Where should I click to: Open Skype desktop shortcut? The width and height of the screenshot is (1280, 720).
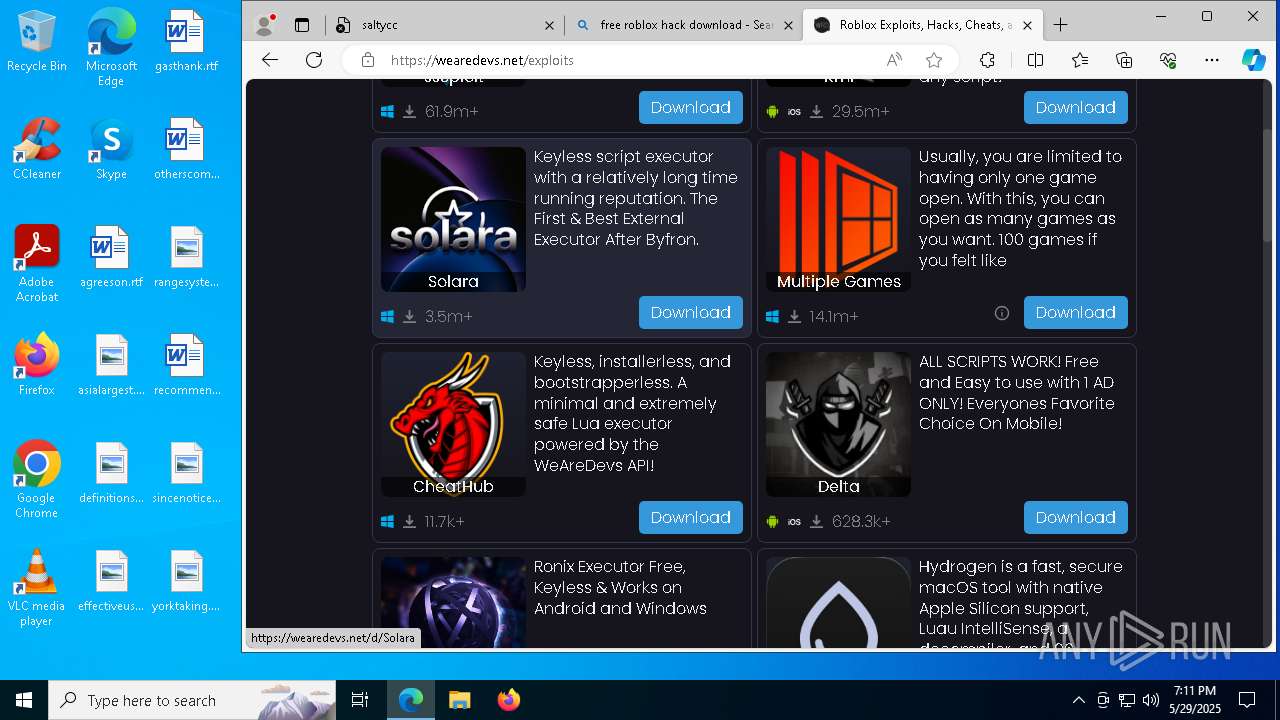(111, 149)
